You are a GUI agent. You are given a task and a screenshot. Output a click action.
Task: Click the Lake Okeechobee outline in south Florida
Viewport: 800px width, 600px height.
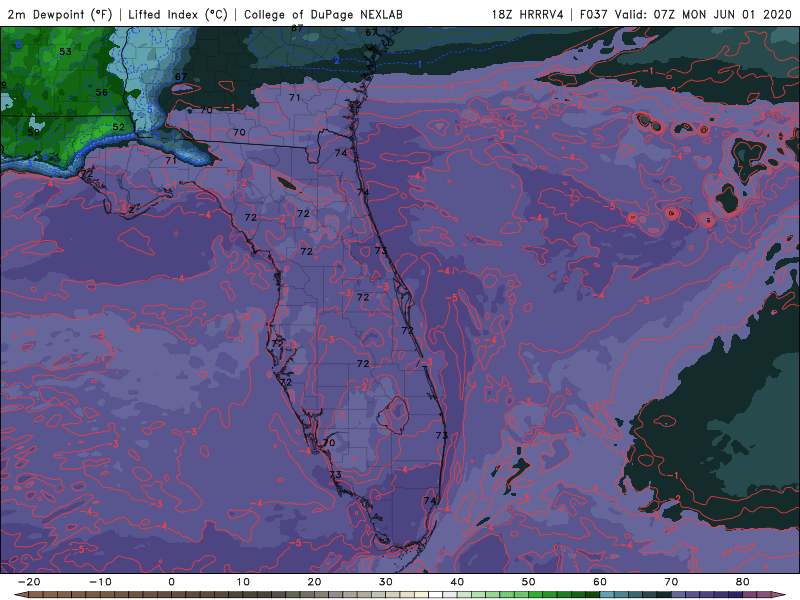tap(393, 415)
